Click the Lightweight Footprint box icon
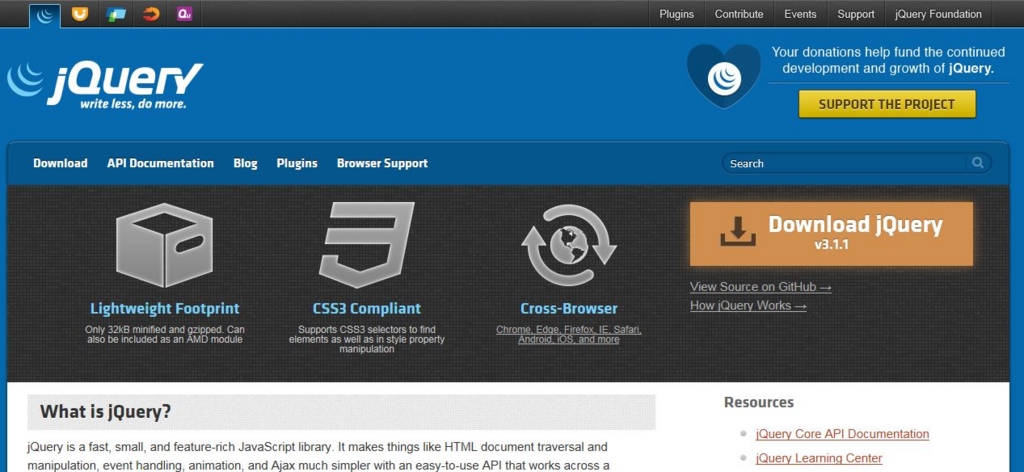Screen dimensions: 1024x472 (164, 245)
